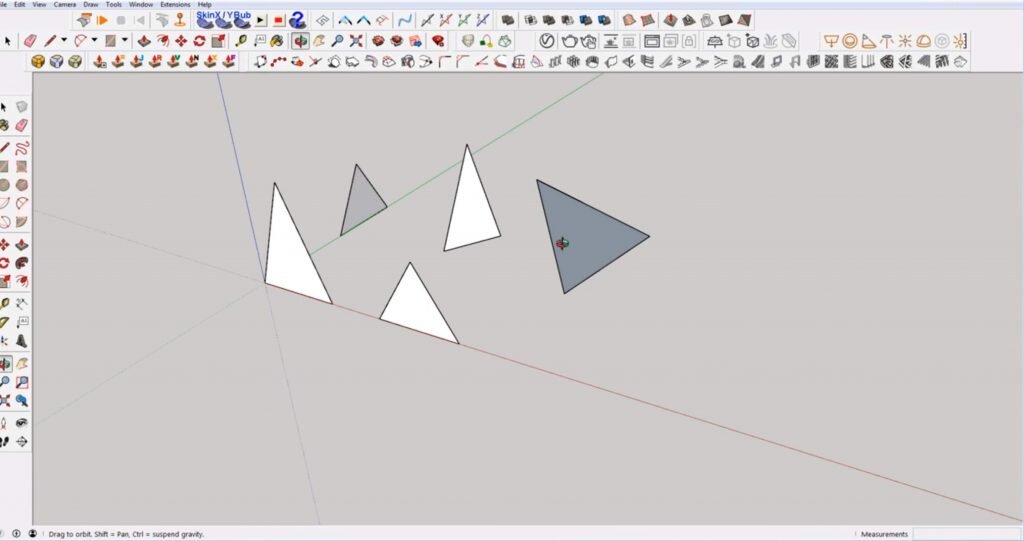The height and width of the screenshot is (541, 1024).
Task: Select the Look Around eye tool
Action: (22, 423)
